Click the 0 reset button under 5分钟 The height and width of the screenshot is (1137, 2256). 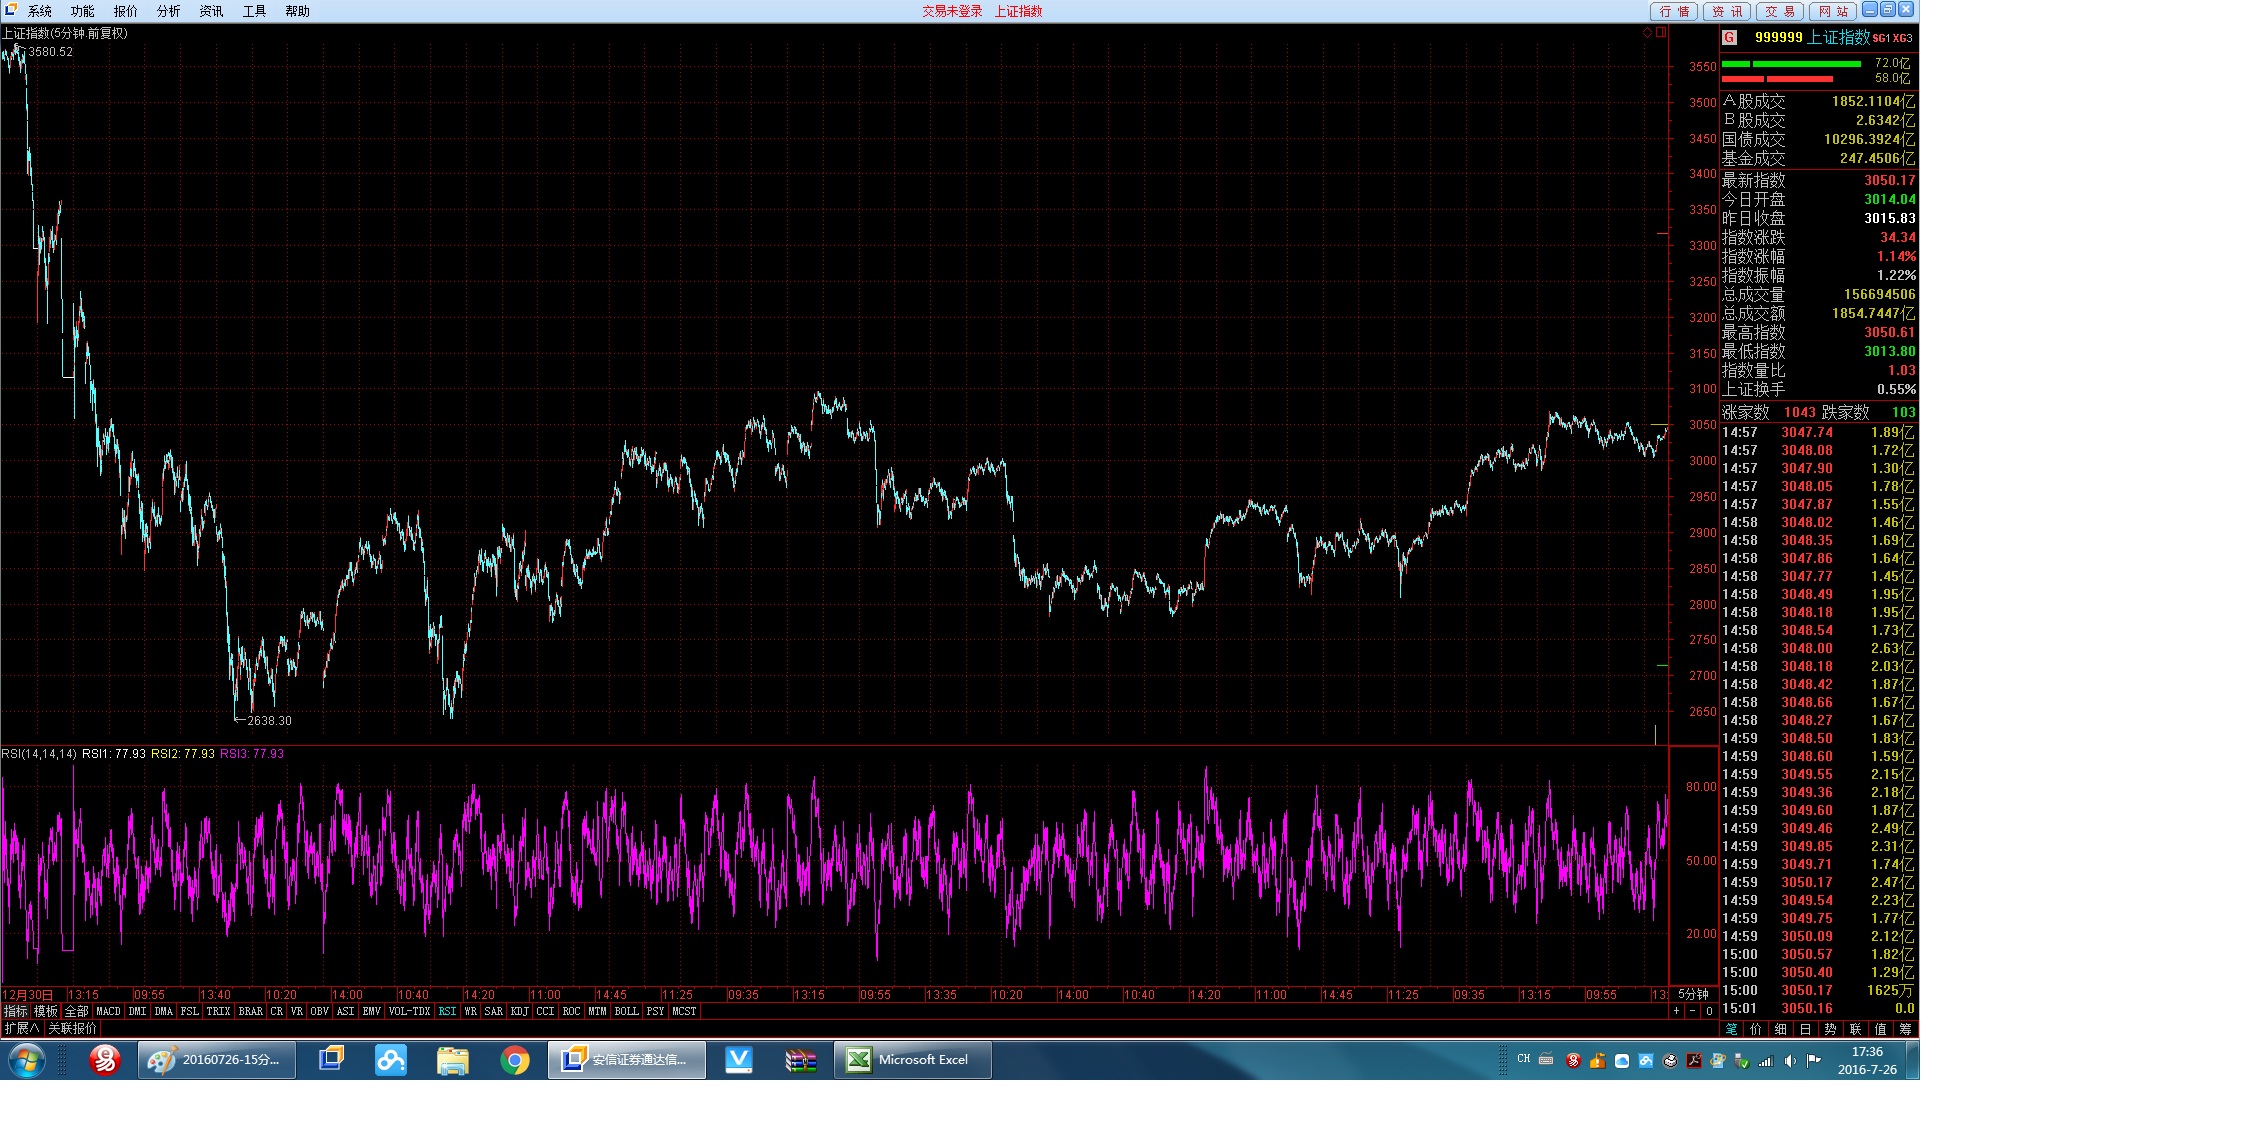[1709, 1011]
